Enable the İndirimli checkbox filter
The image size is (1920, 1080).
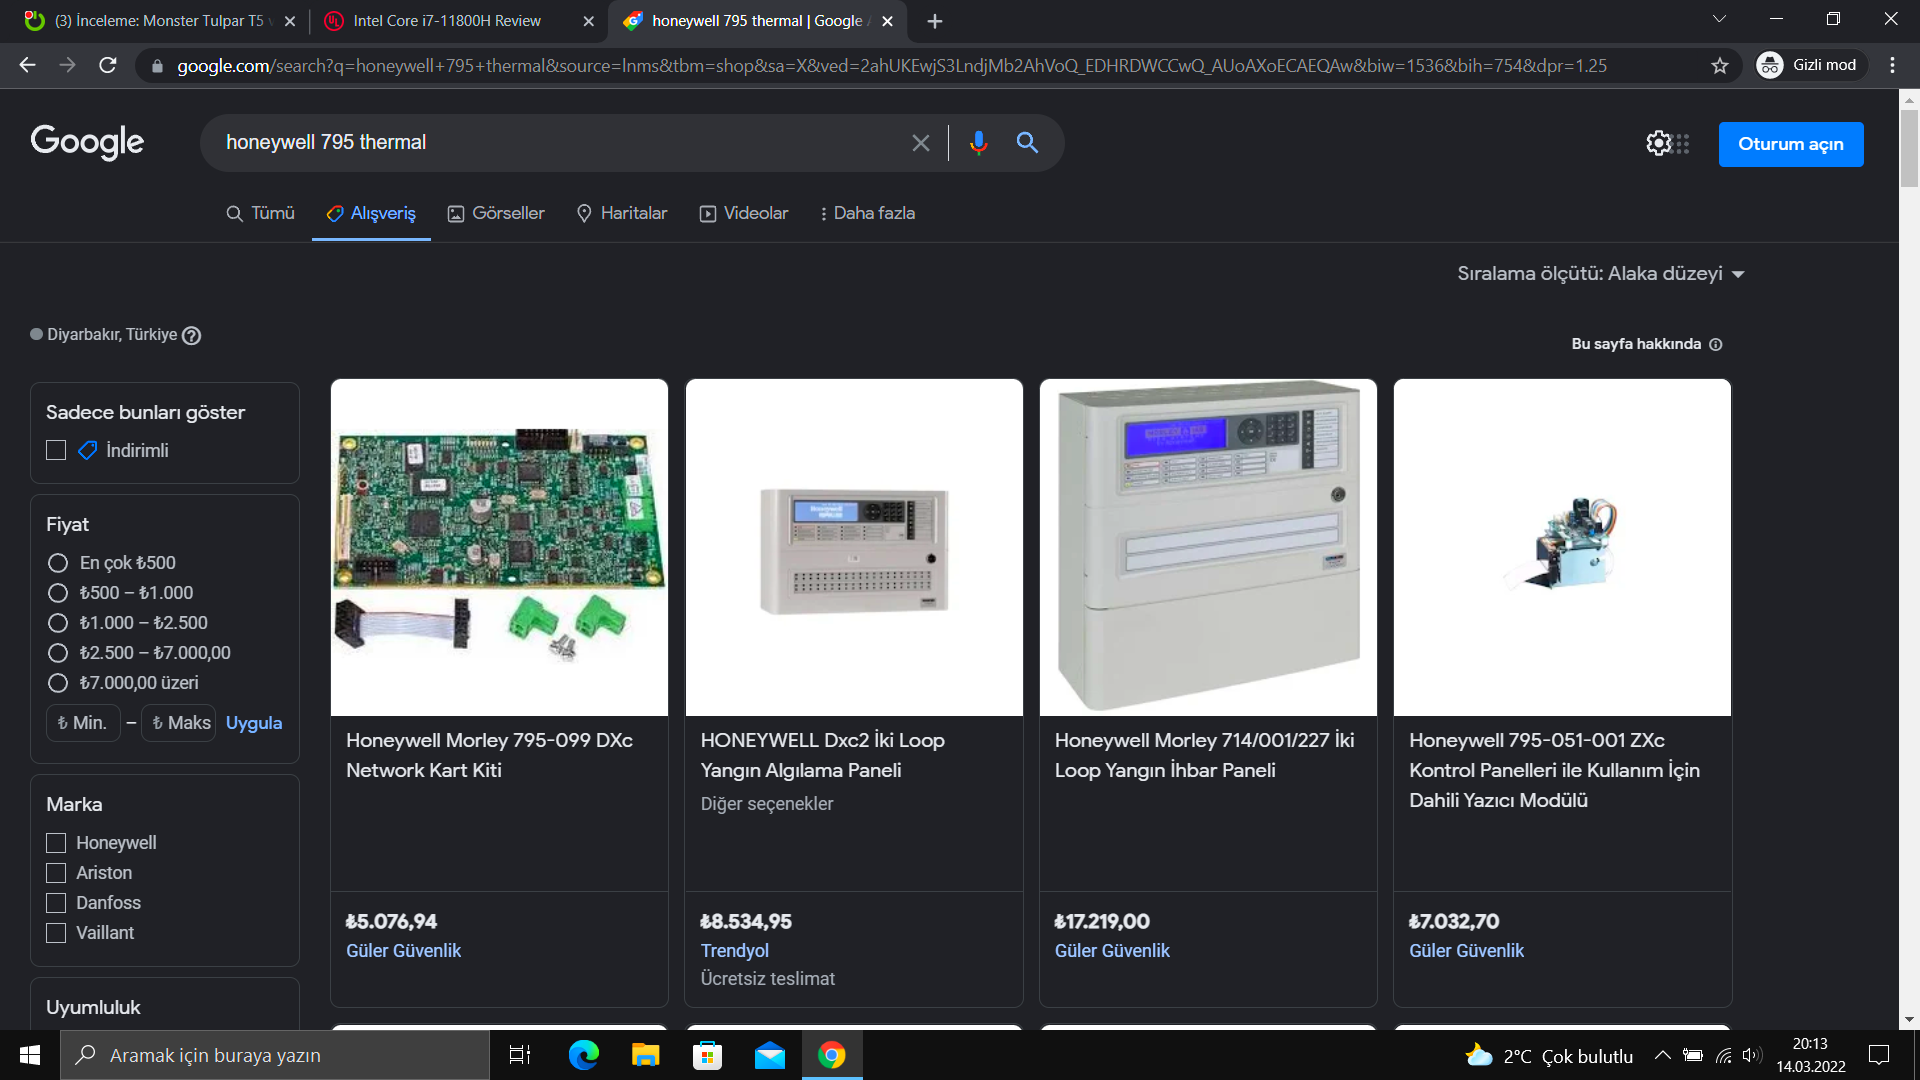(x=57, y=451)
